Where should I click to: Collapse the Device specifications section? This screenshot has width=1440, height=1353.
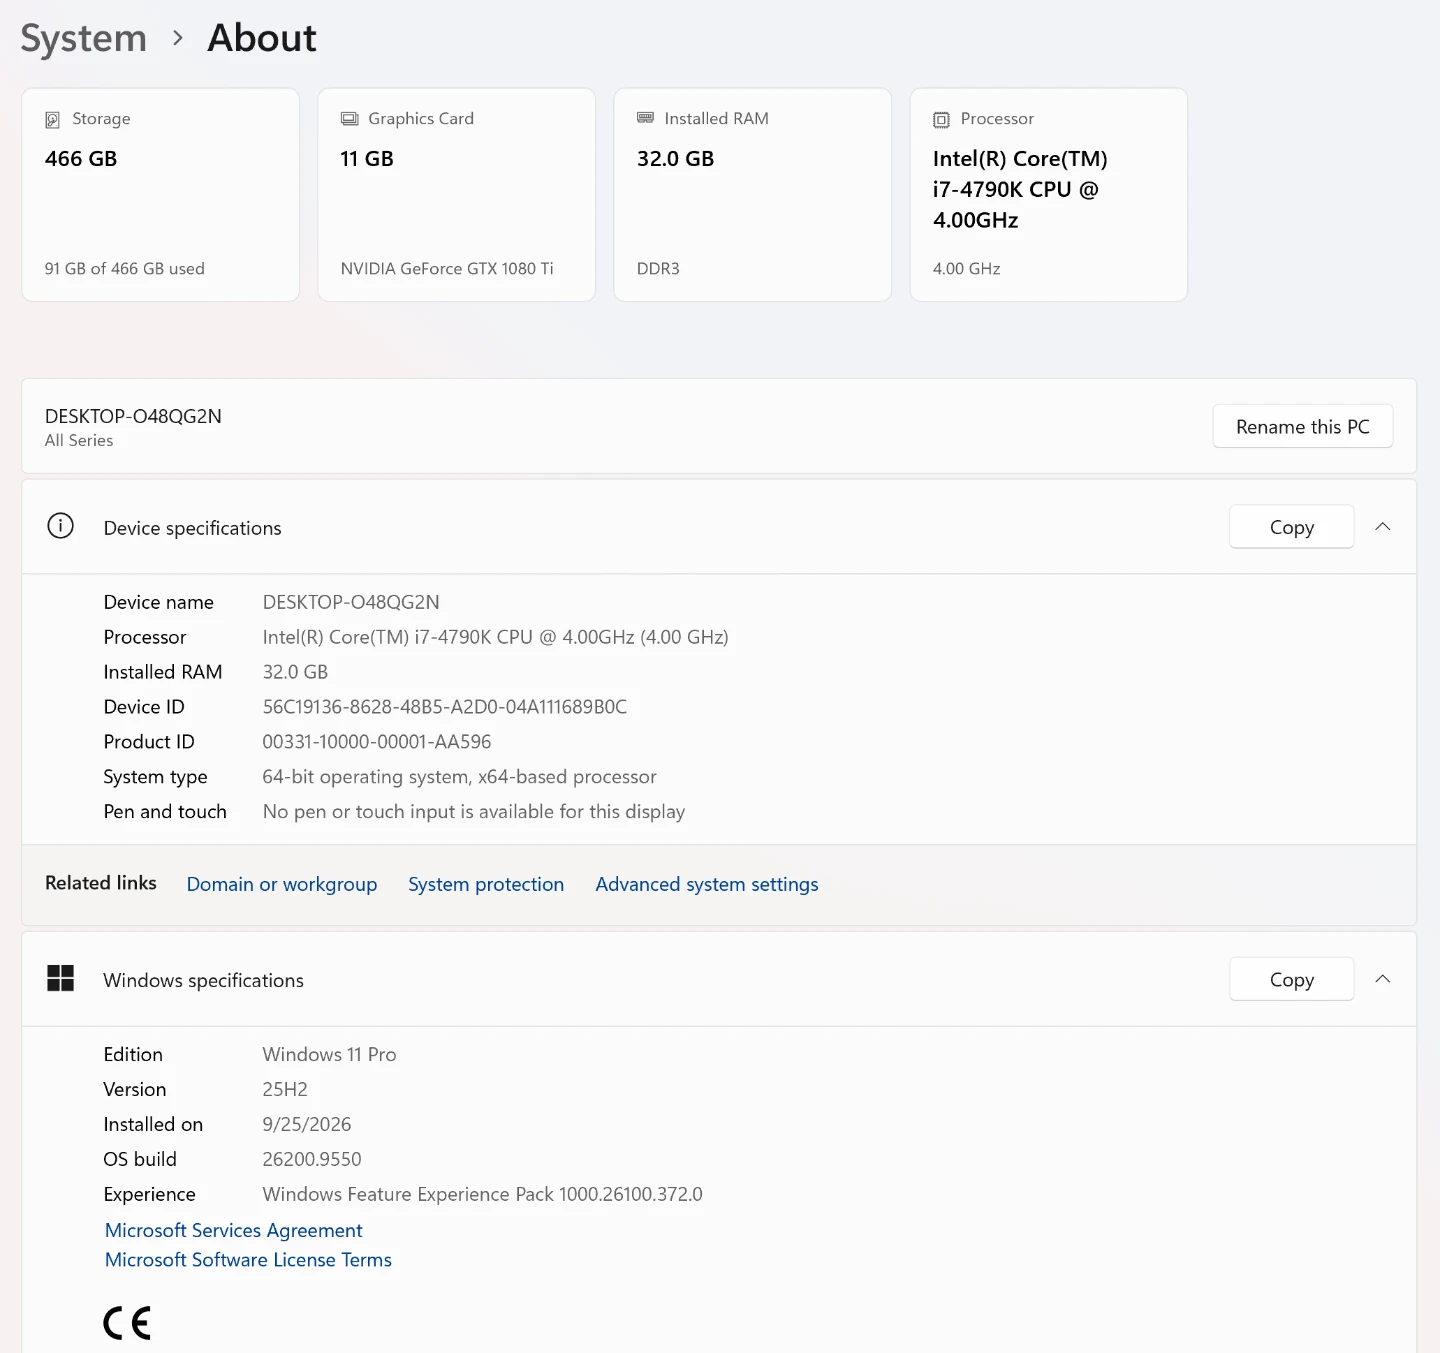tap(1383, 527)
